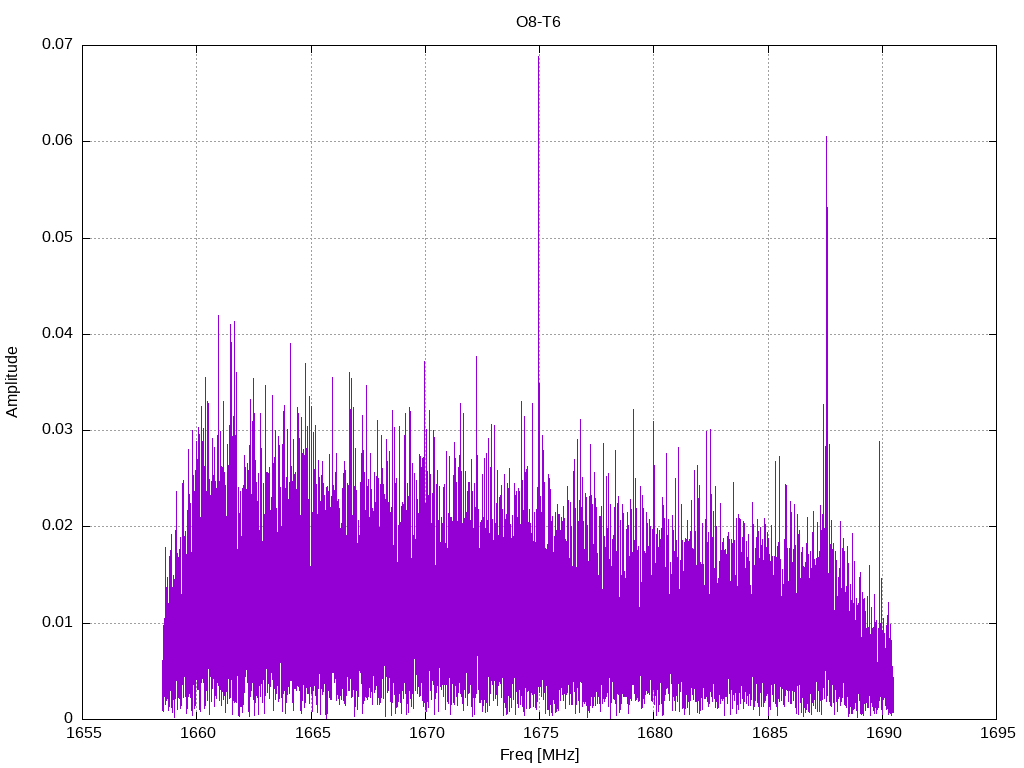Click the 0.02 y-axis tick label
Viewport: 1024px width, 768px height.
[x=57, y=526]
